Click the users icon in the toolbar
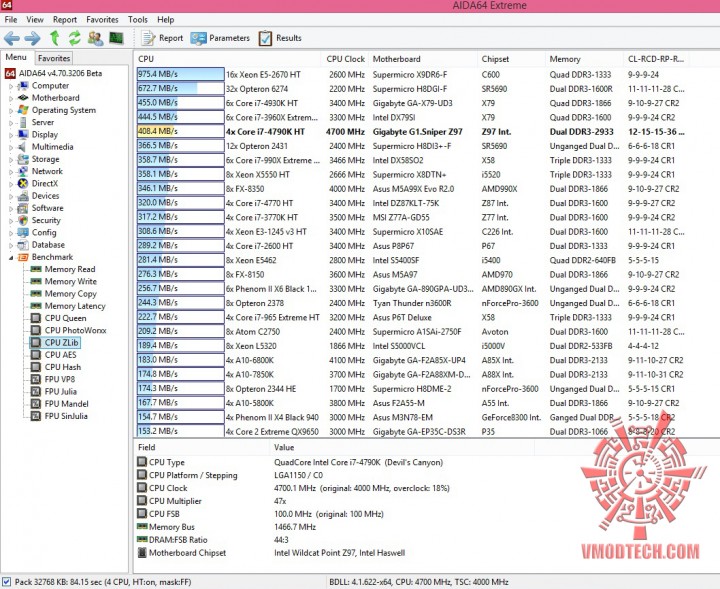The image size is (720, 589). 95,38
